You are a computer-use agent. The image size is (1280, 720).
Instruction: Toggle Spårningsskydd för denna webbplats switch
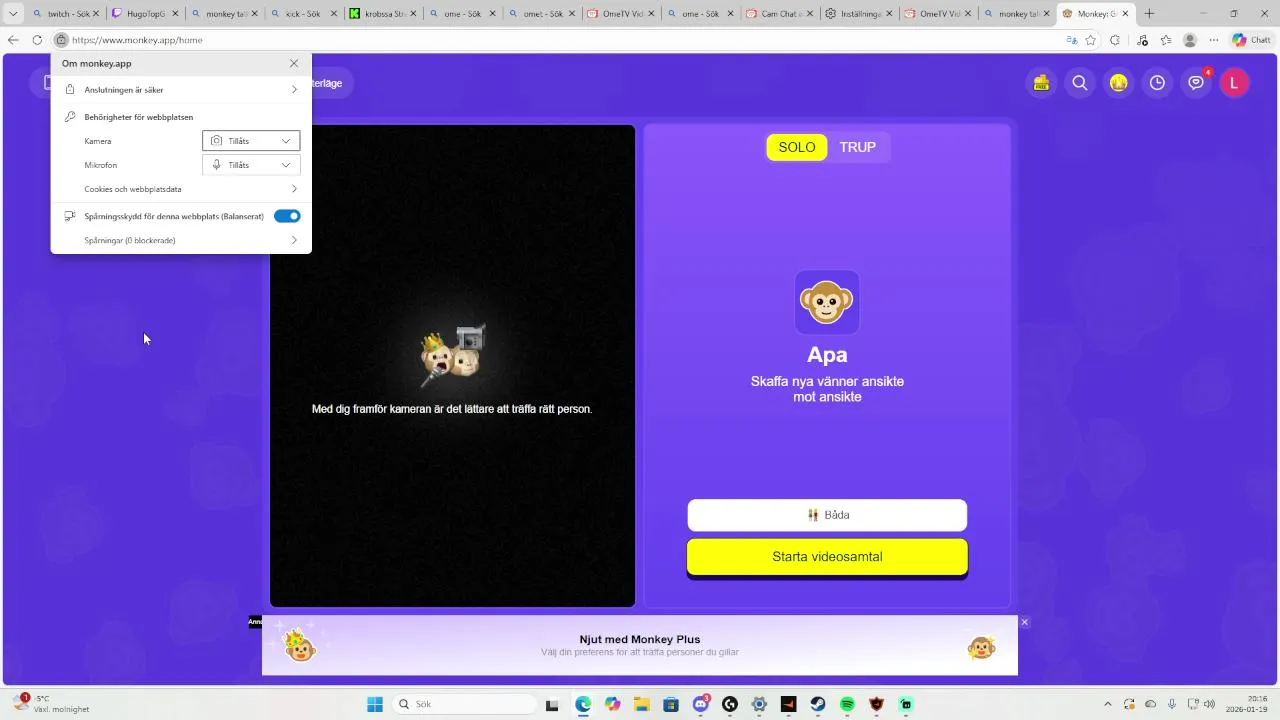pyautogui.click(x=287, y=216)
